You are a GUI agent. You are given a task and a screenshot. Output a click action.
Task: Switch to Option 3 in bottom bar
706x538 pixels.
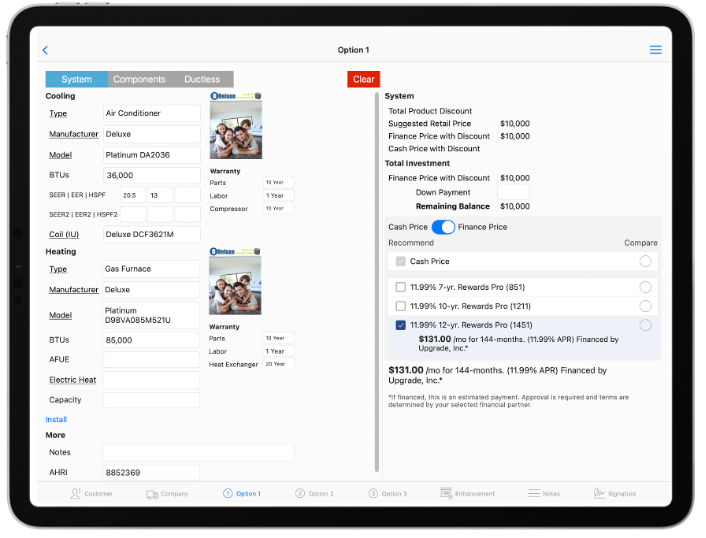tap(387, 493)
